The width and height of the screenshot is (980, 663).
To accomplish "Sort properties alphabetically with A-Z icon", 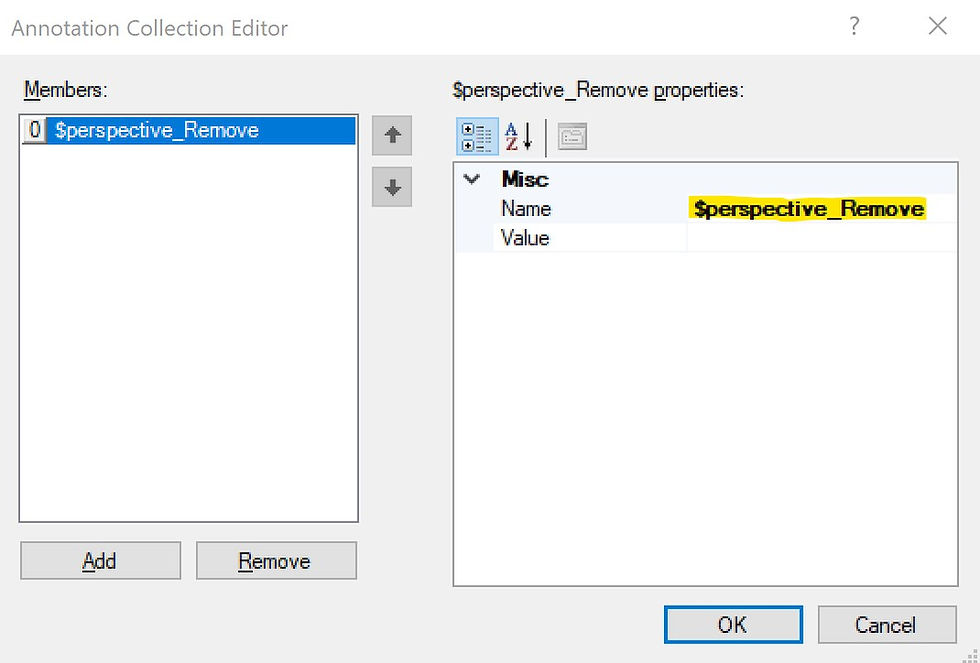I will 518,137.
